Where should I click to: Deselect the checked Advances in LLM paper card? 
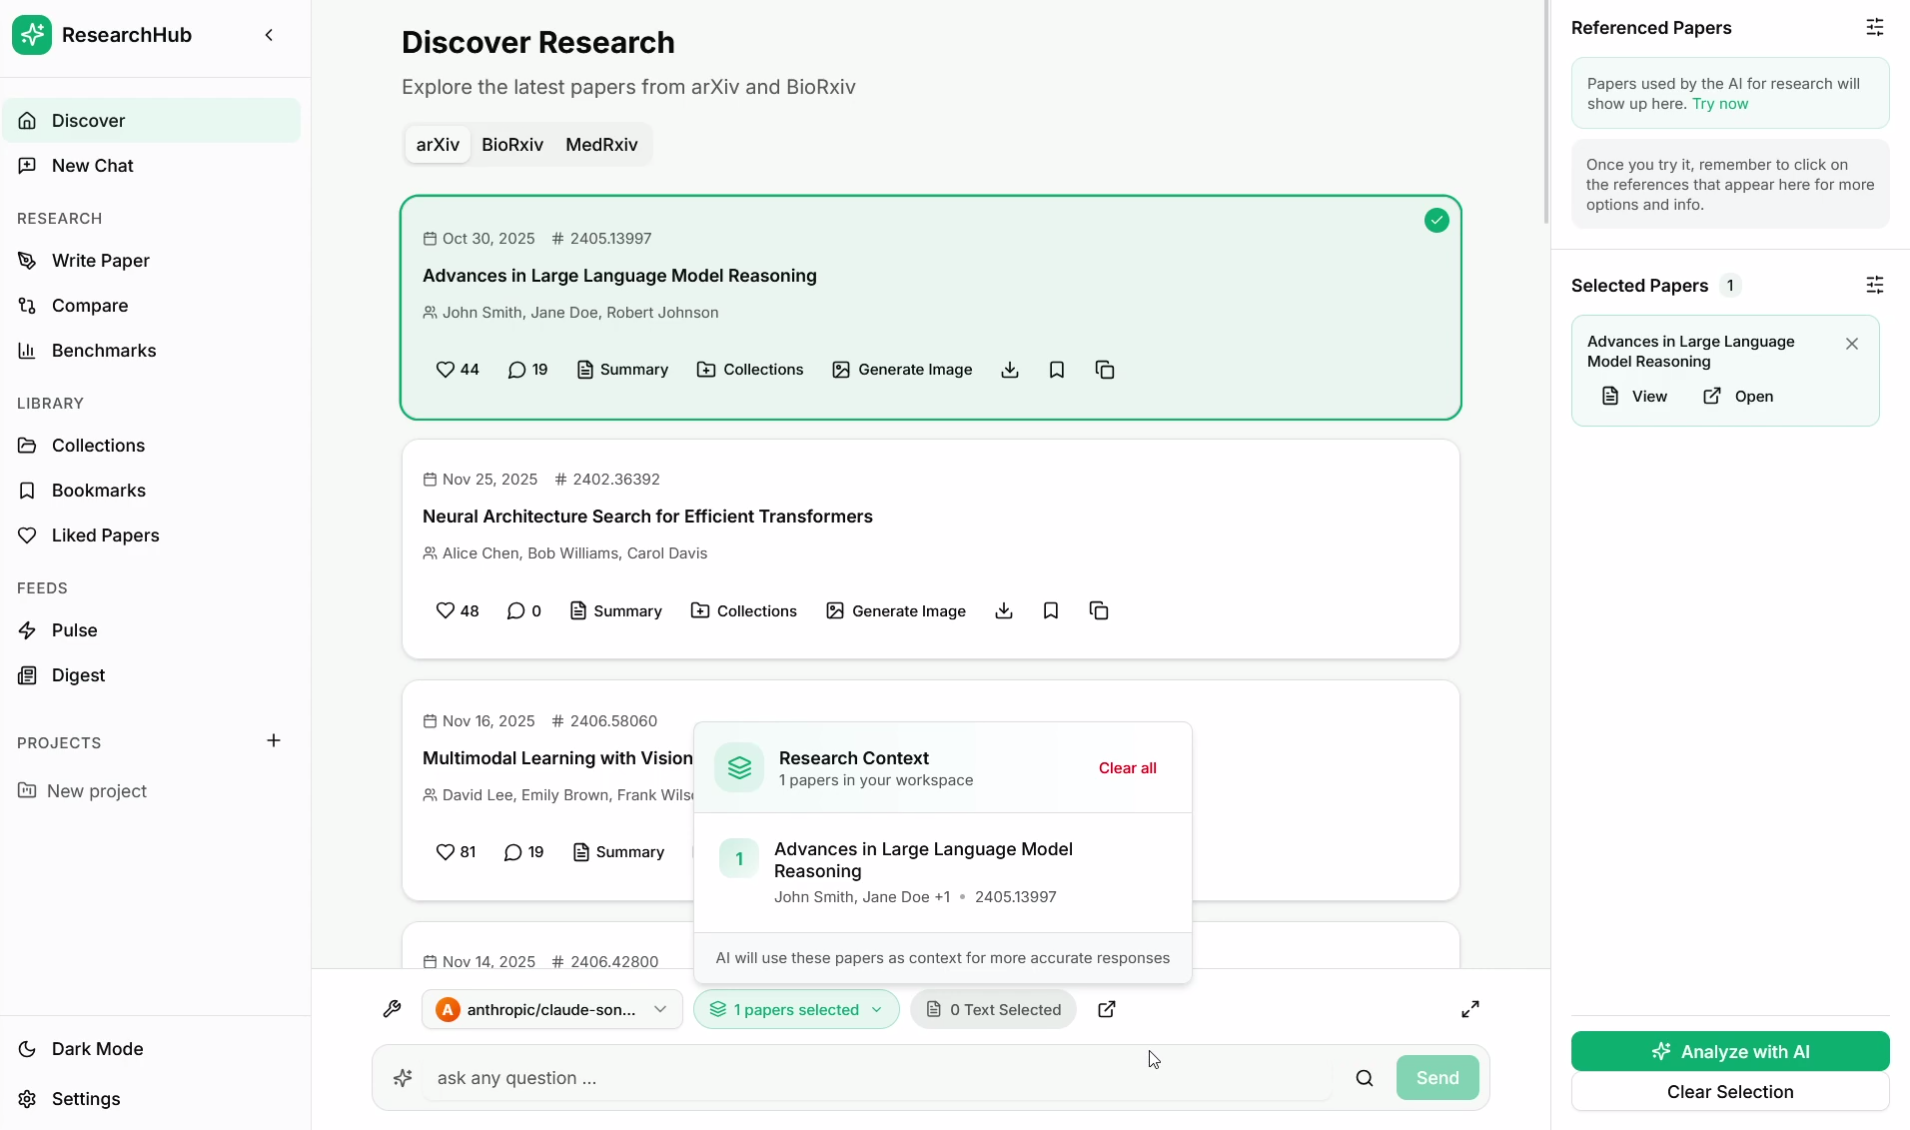[1436, 221]
